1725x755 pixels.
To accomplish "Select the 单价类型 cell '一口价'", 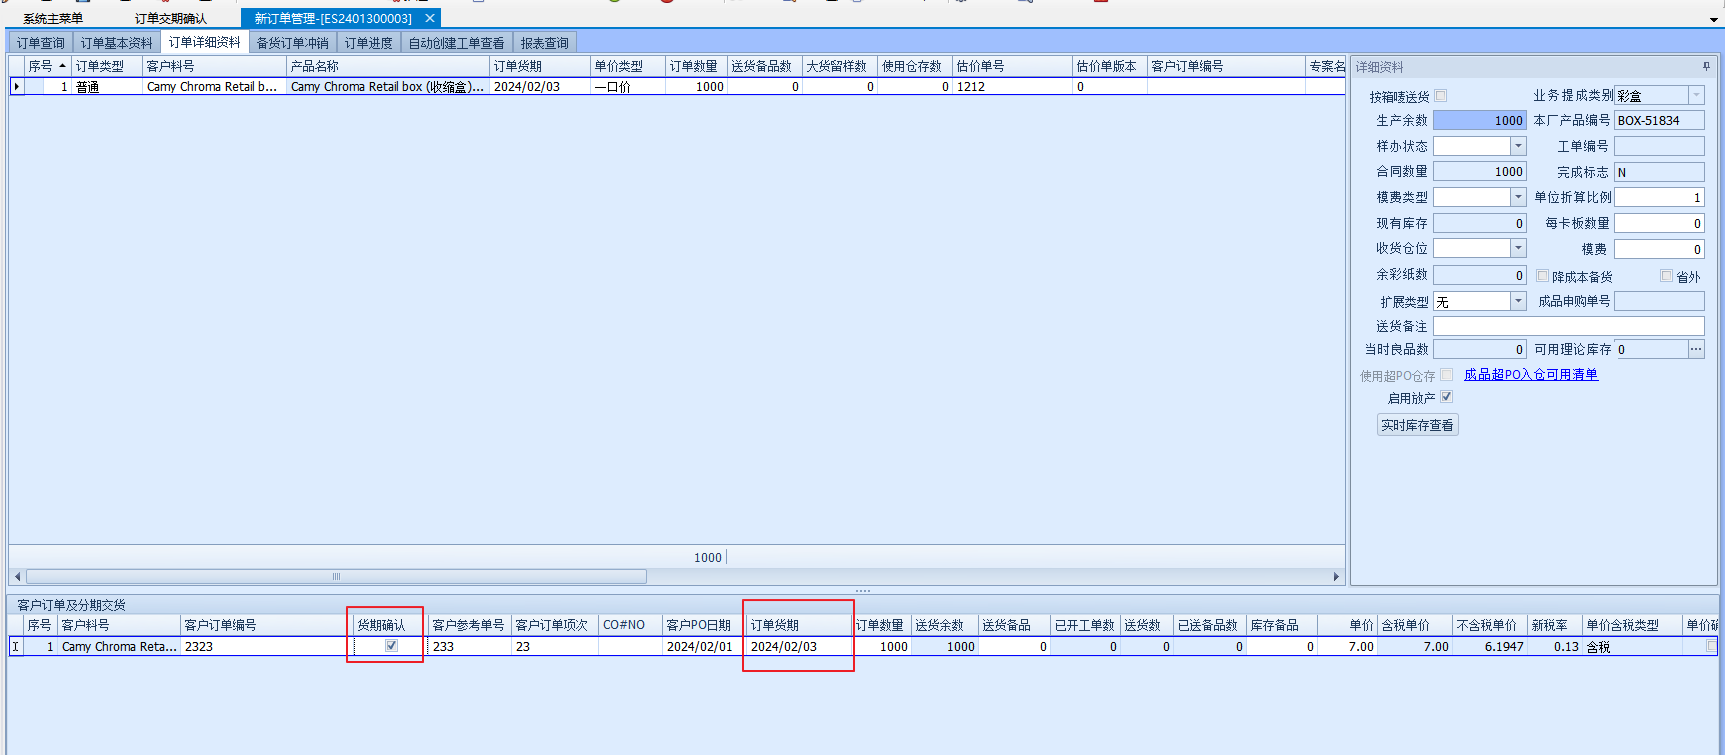I will [628, 87].
